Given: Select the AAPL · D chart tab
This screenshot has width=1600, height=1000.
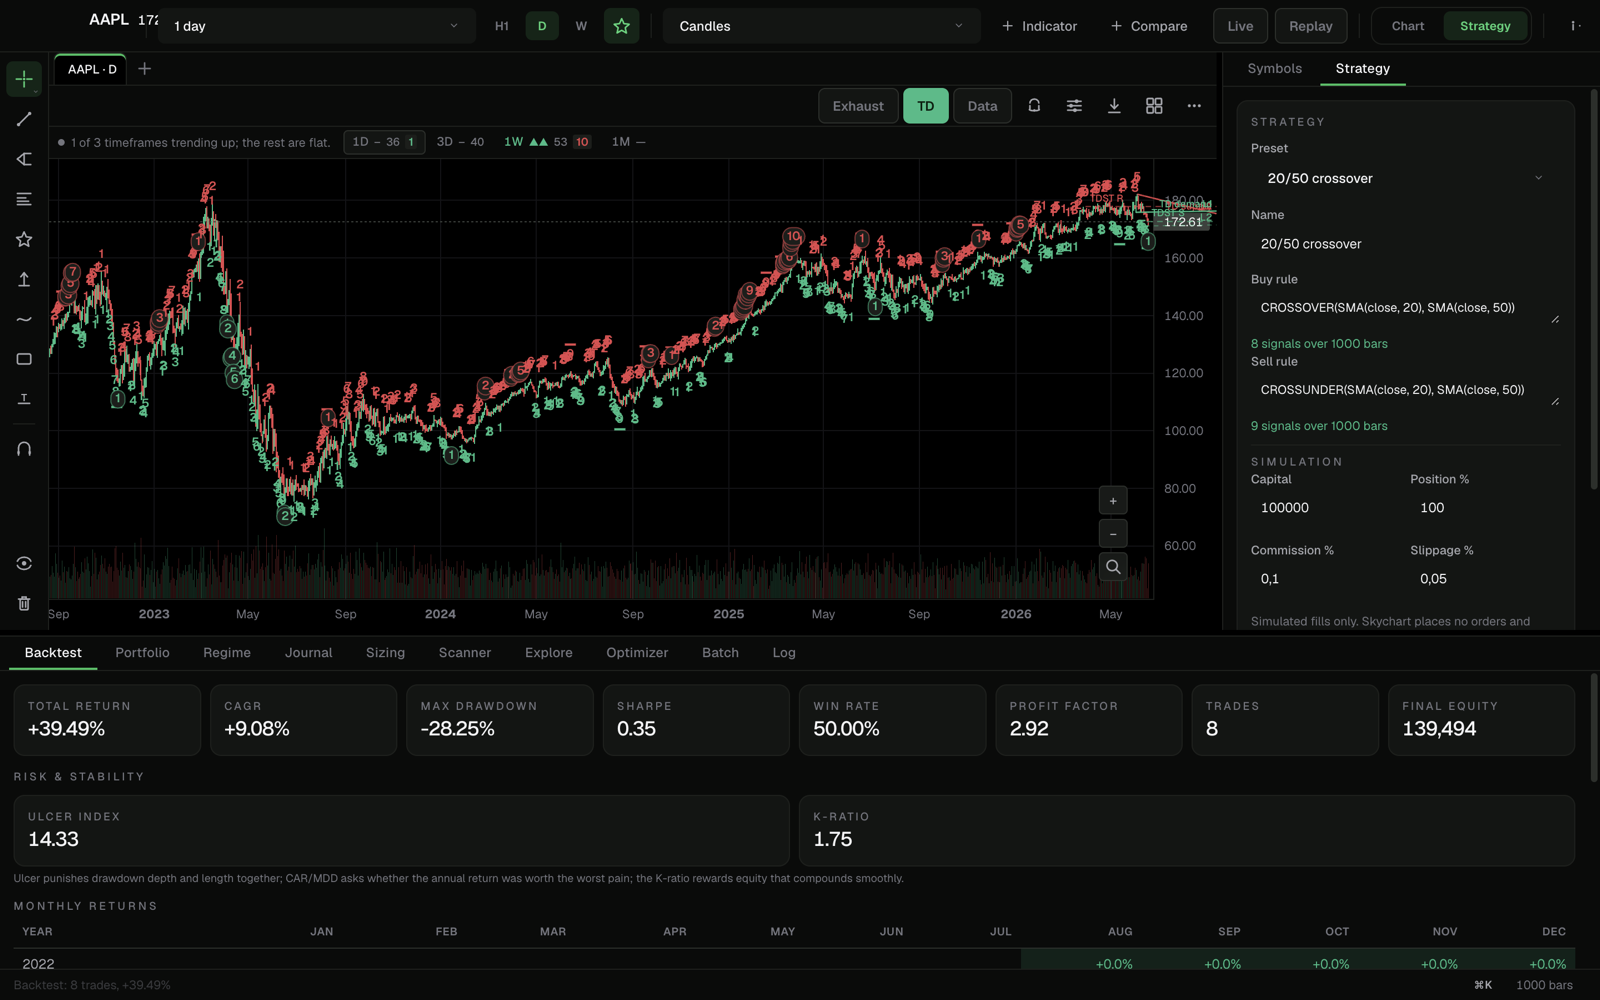Looking at the screenshot, I should [92, 69].
